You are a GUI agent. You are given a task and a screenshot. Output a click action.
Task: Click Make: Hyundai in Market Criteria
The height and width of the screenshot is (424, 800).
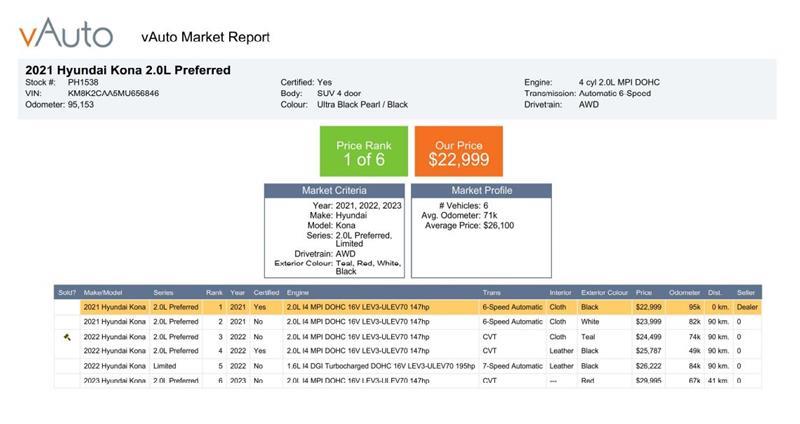coord(338,215)
